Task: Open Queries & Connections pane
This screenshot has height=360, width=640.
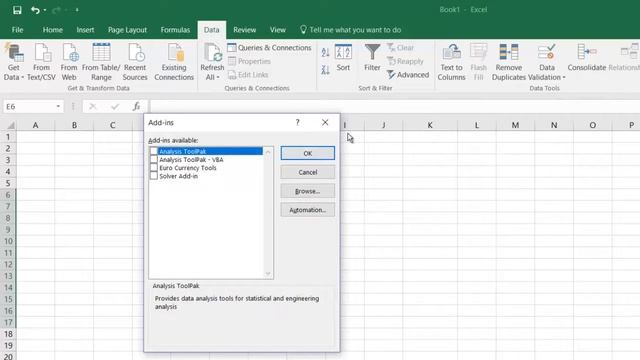Action: click(x=269, y=48)
